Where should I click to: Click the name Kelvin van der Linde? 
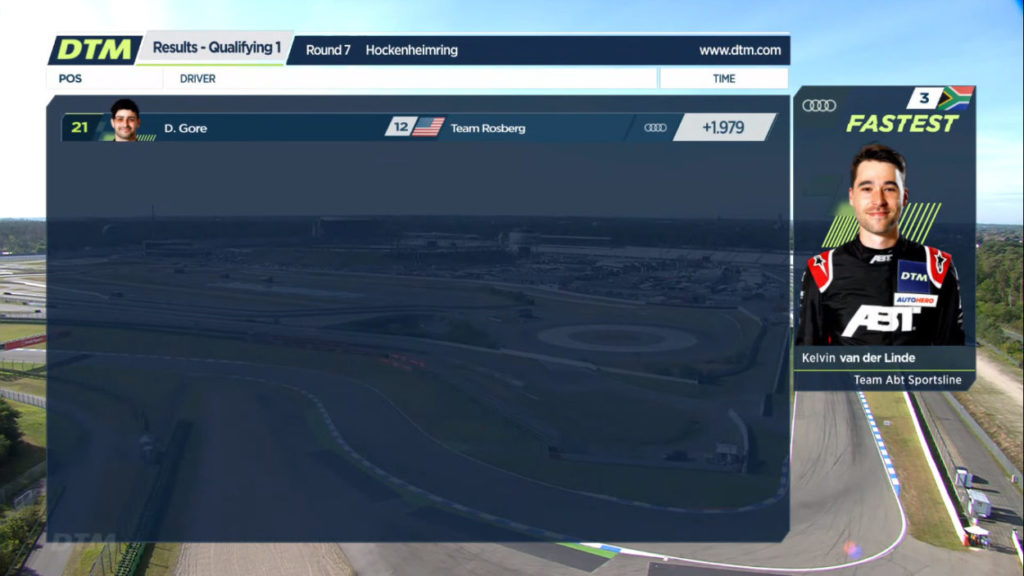(x=858, y=358)
